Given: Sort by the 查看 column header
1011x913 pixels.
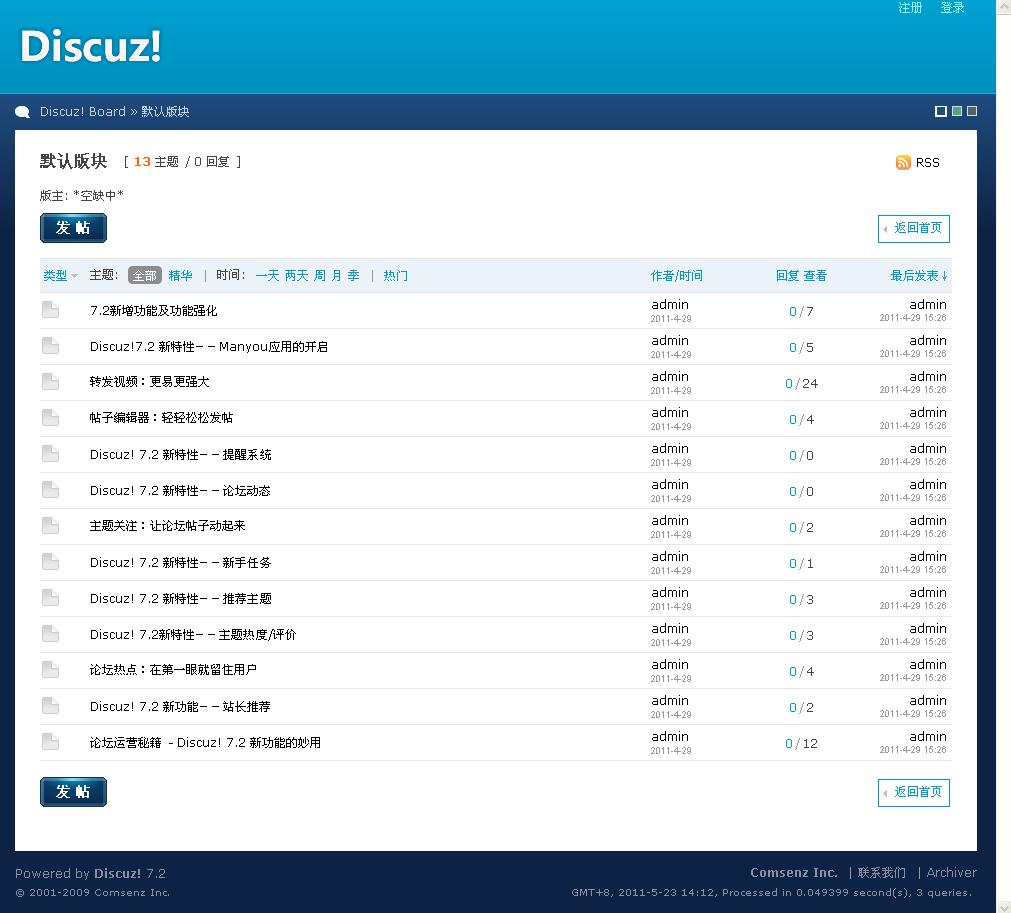Looking at the screenshot, I should tap(815, 276).
